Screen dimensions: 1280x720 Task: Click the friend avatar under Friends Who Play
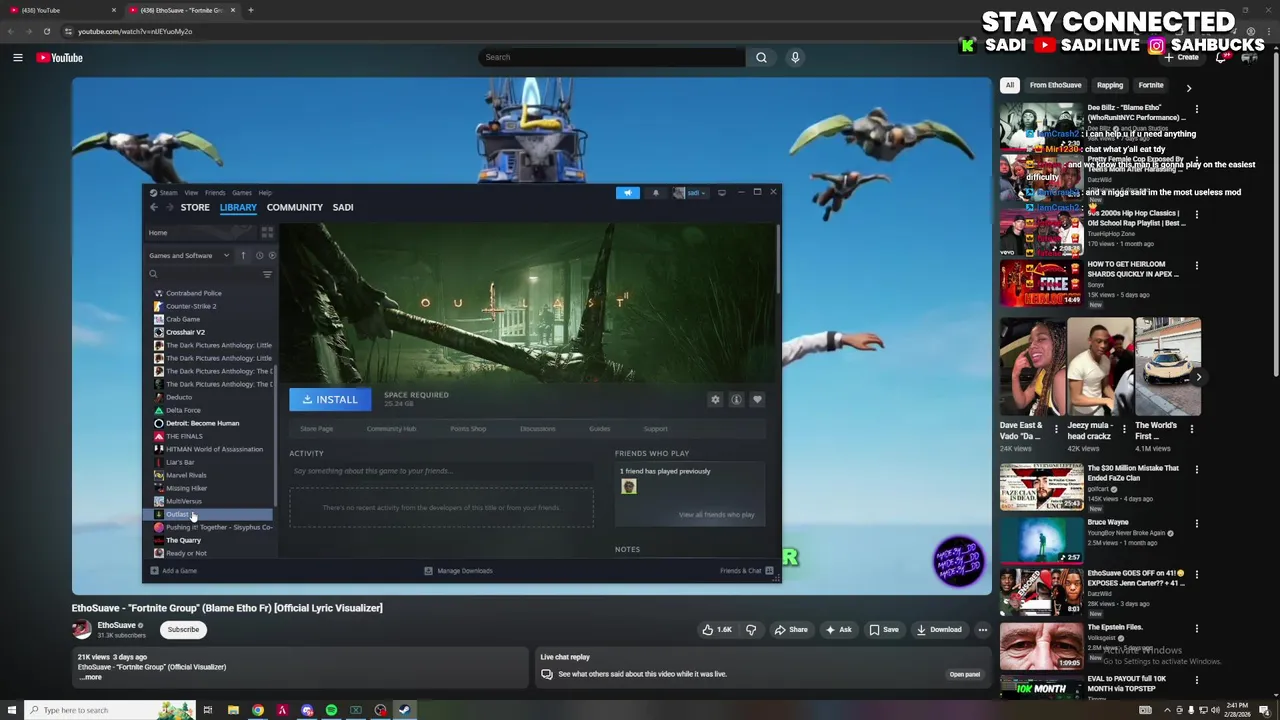(629, 486)
